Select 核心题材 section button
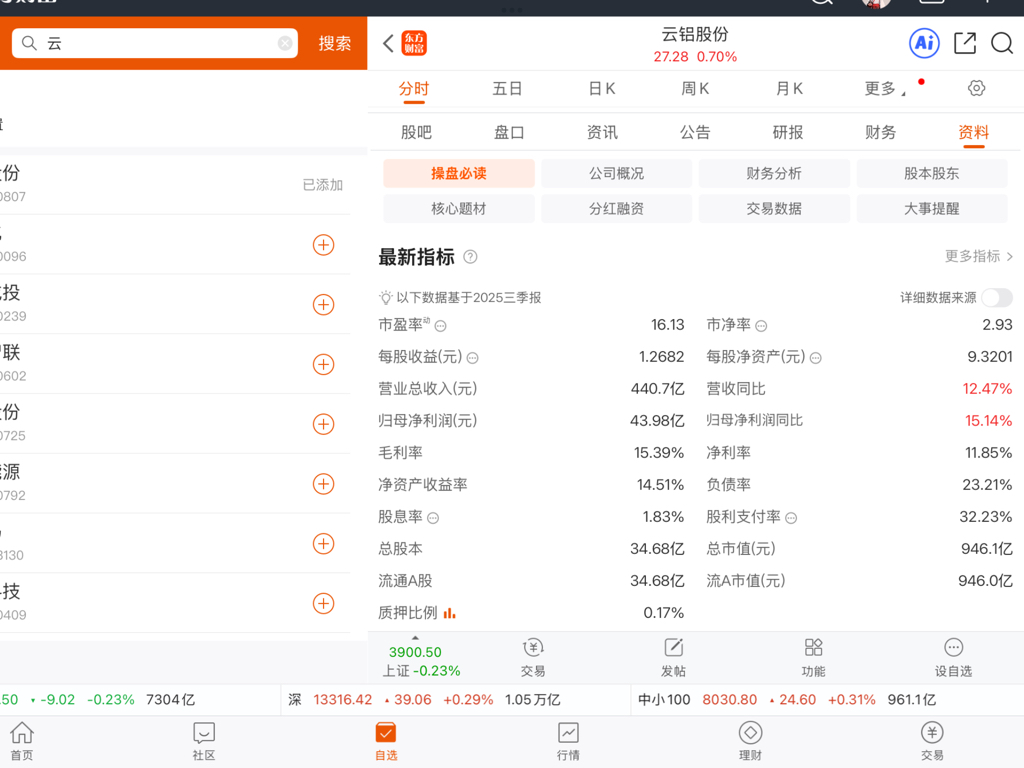The width and height of the screenshot is (1024, 768). pos(458,208)
